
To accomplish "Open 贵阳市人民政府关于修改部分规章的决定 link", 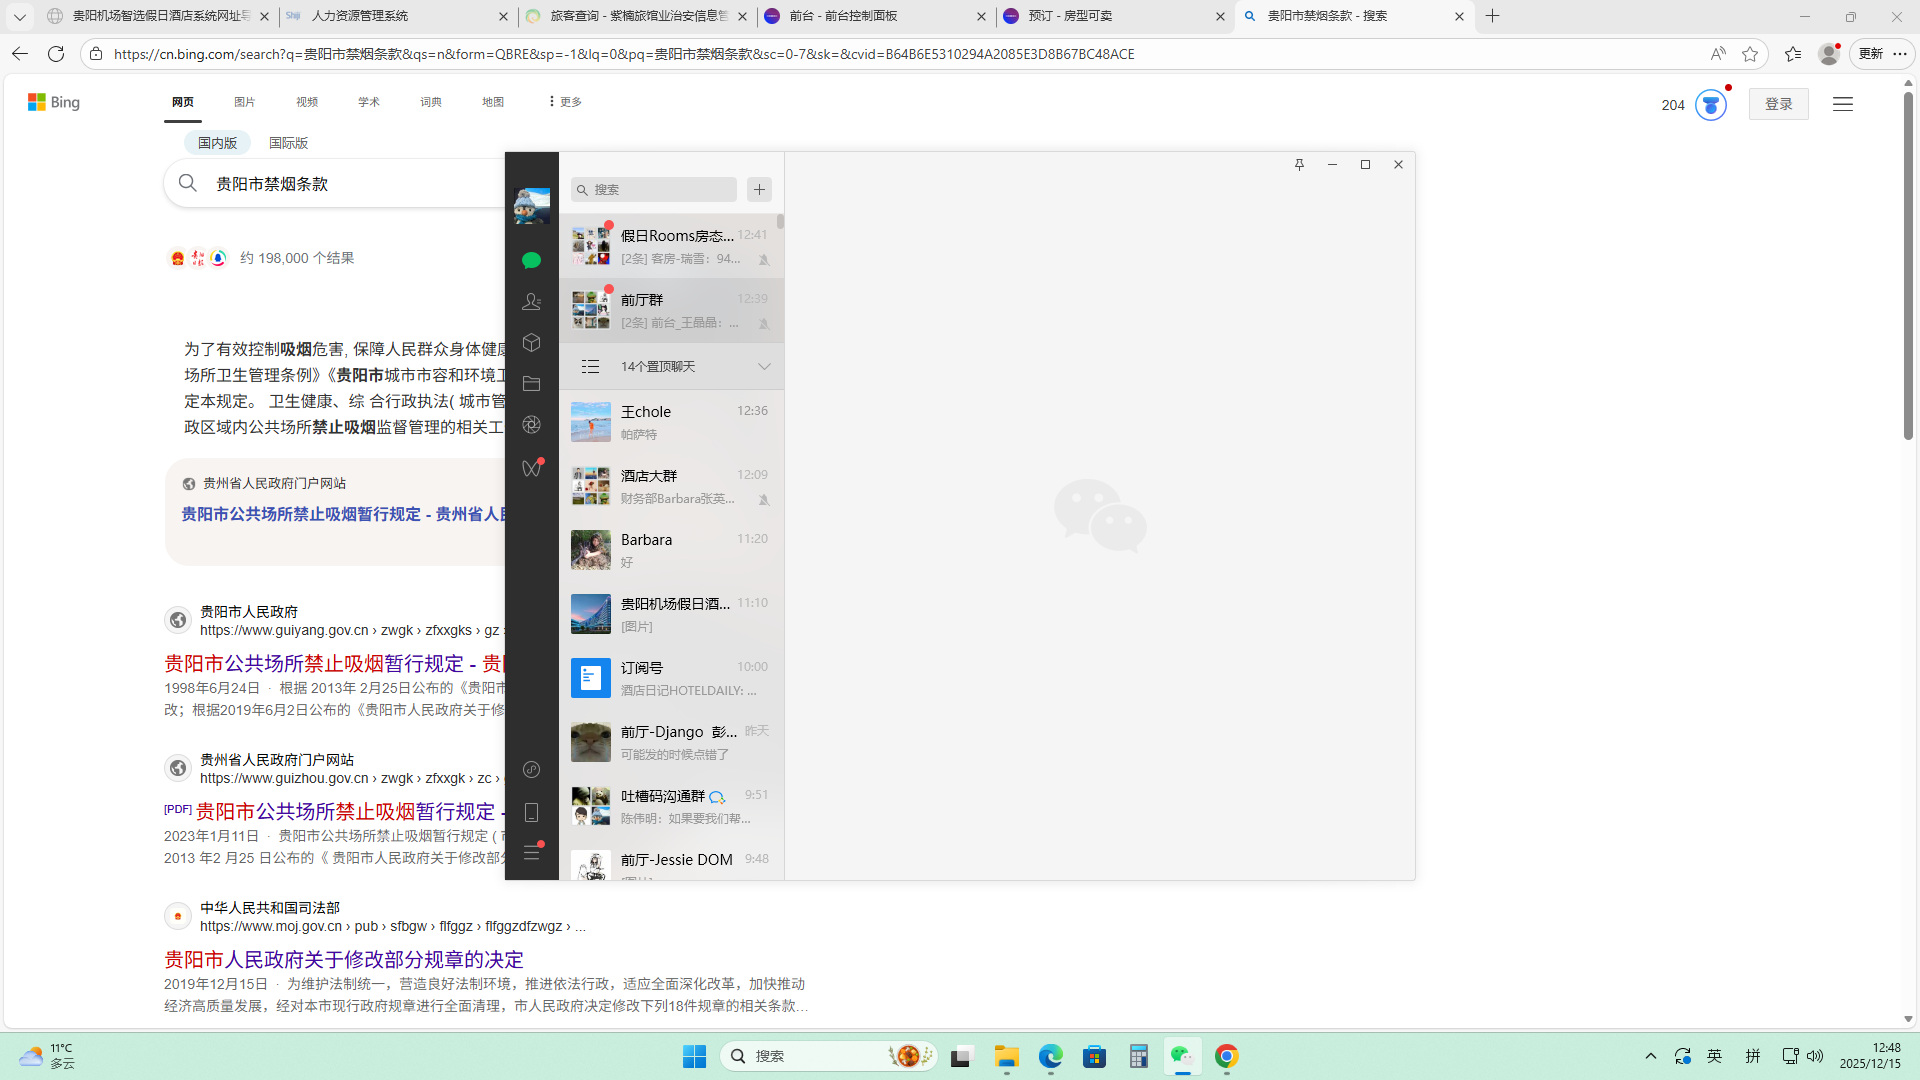I will (x=344, y=959).
